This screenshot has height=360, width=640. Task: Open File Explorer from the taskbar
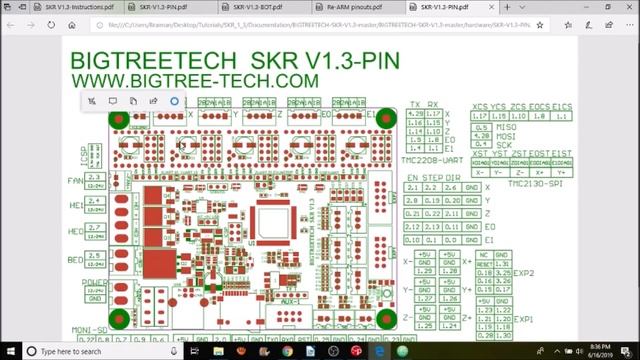point(218,351)
